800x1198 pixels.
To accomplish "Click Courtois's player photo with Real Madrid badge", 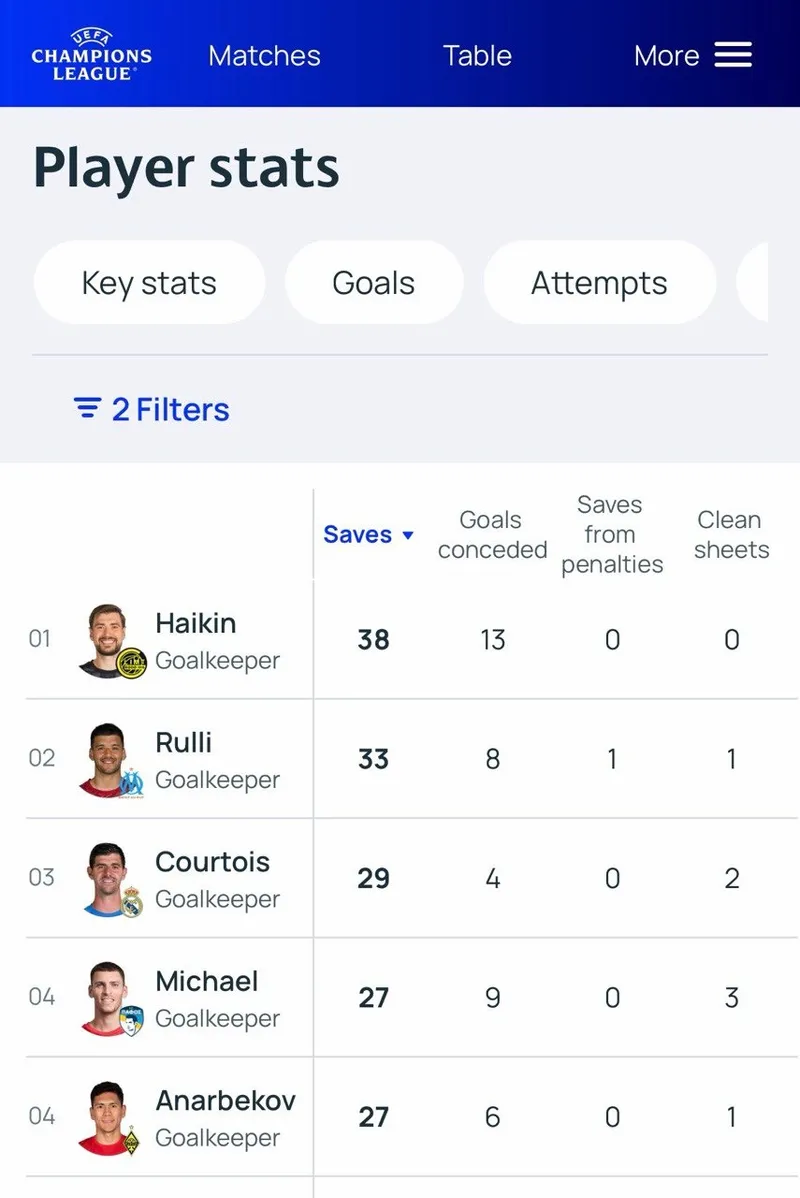I will pyautogui.click(x=107, y=878).
